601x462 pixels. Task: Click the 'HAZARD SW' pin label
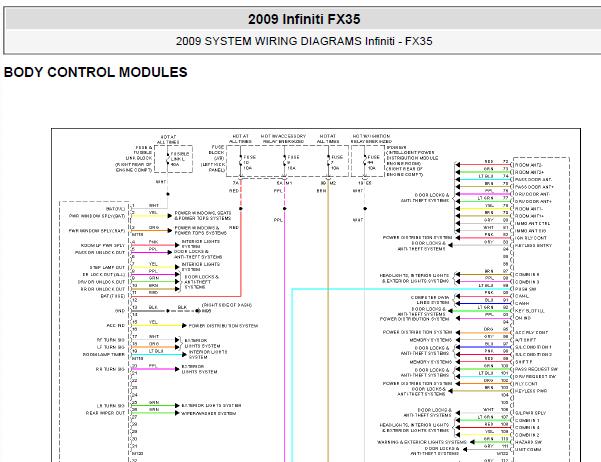pos(528,442)
